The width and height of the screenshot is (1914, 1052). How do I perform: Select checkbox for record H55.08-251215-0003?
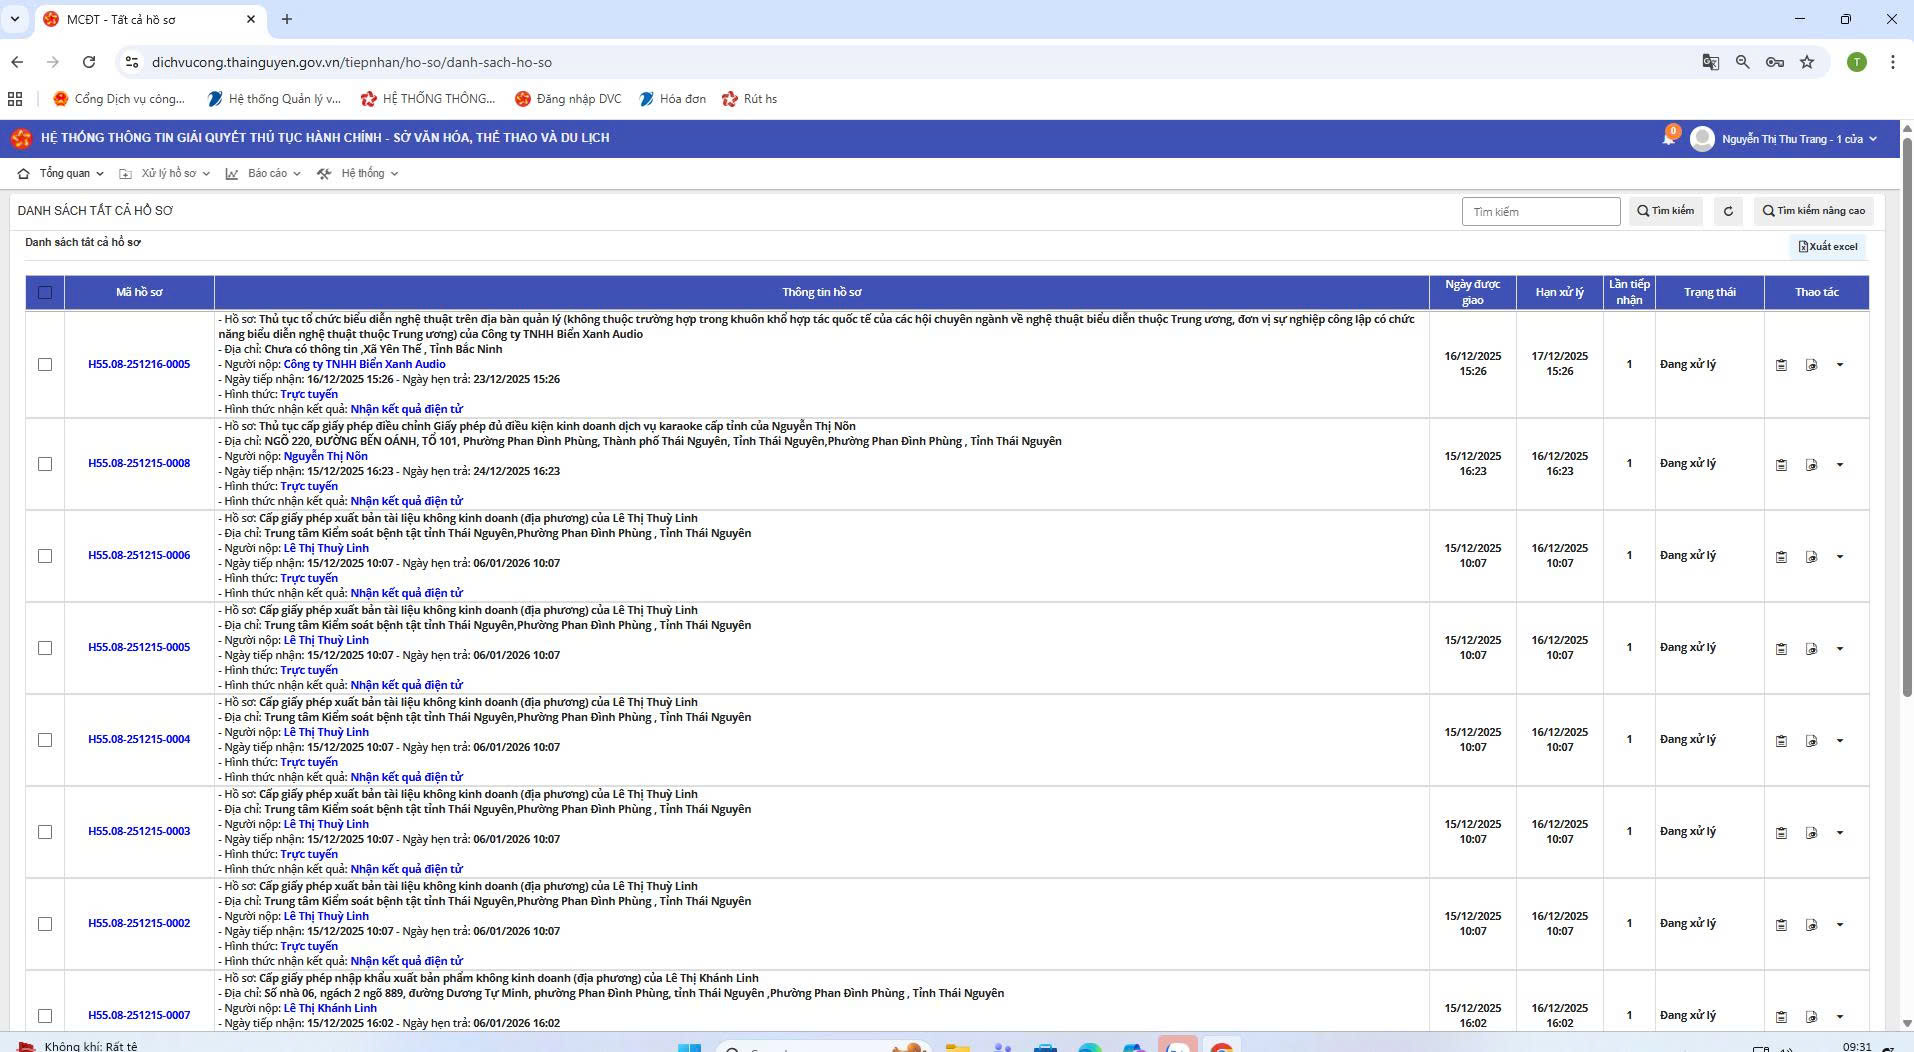(45, 832)
